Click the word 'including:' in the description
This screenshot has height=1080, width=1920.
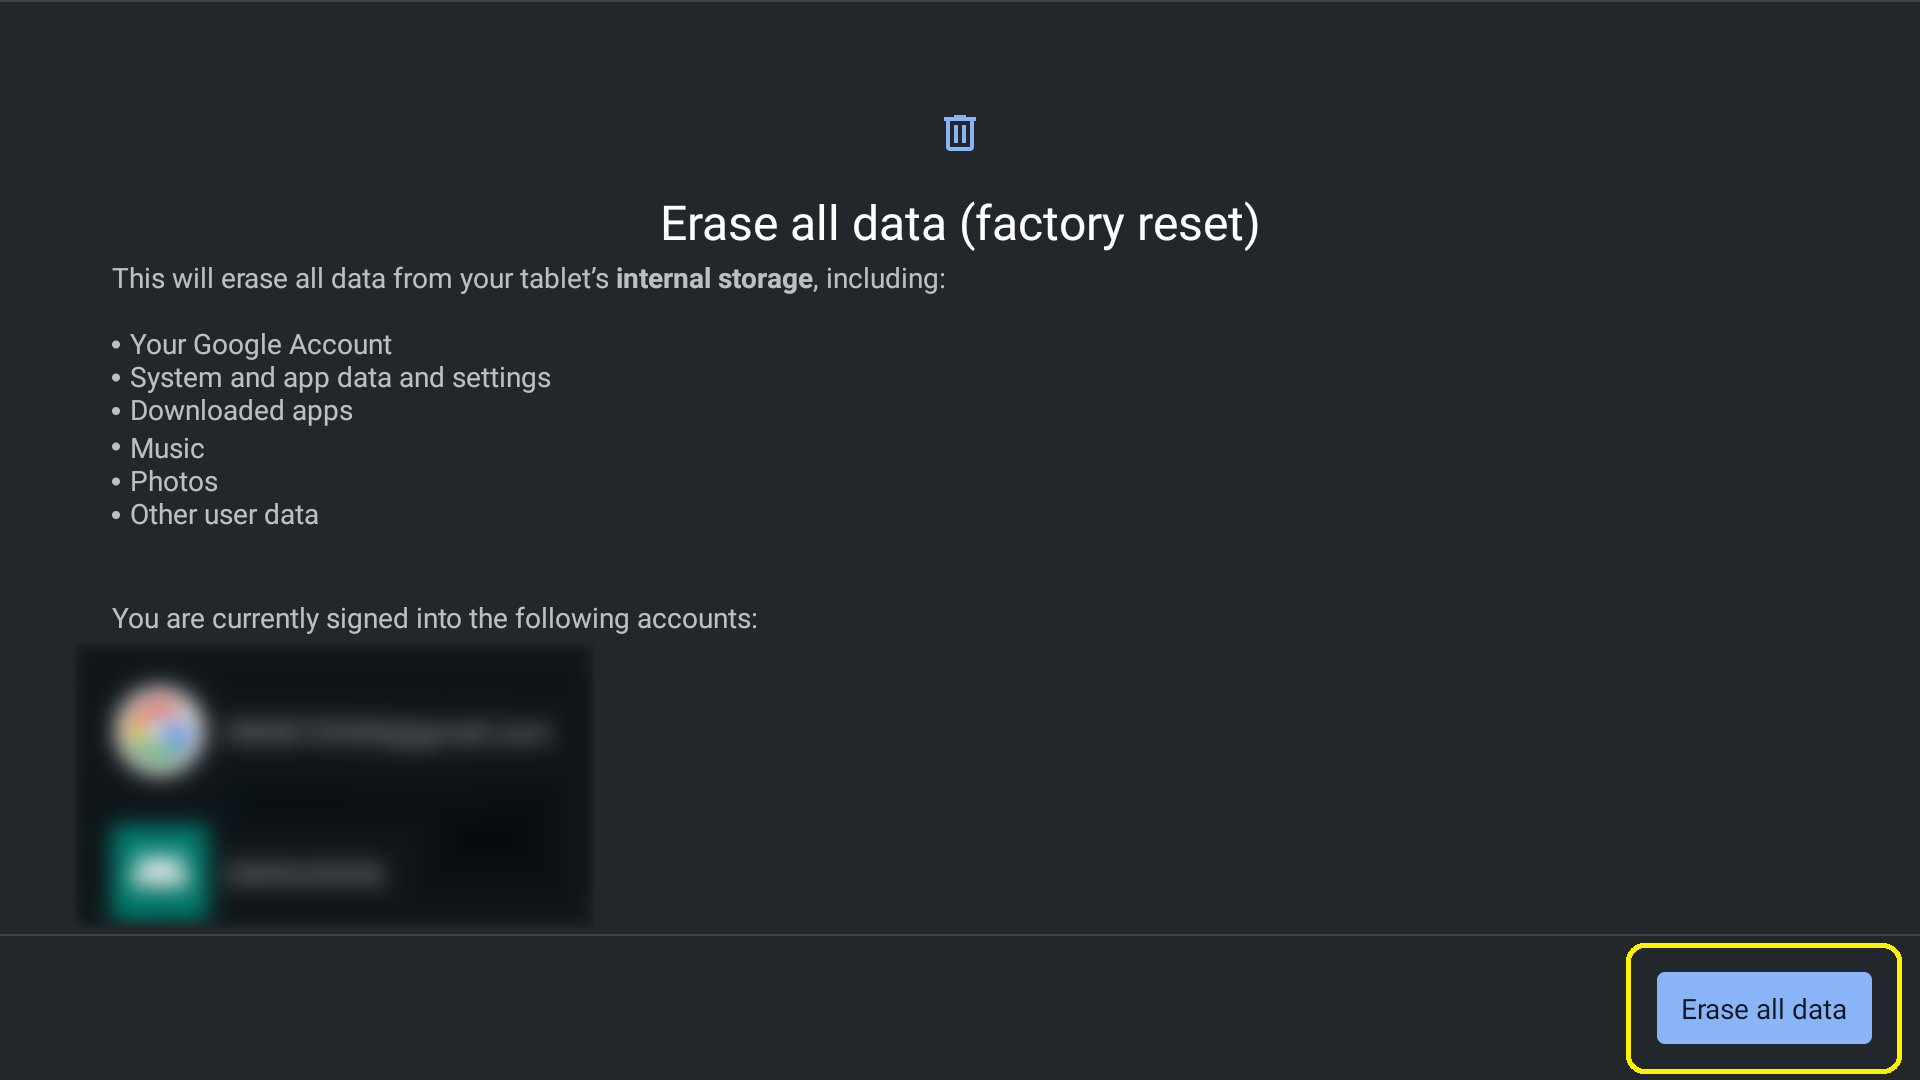pos(885,278)
